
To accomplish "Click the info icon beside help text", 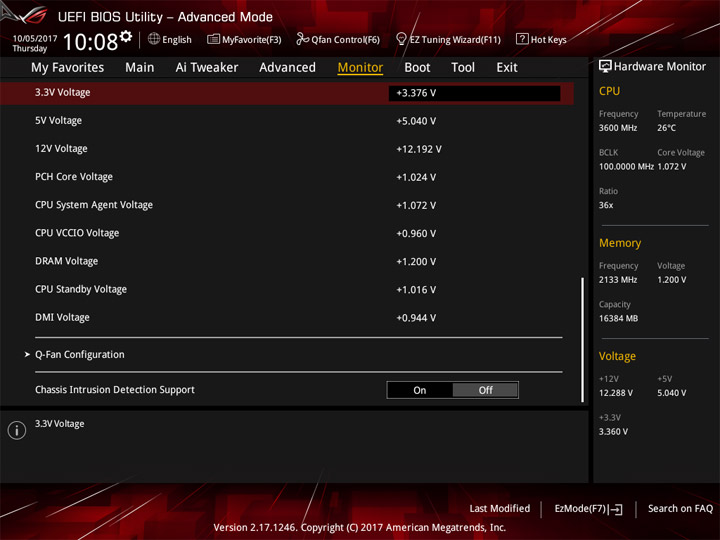I will point(17,430).
